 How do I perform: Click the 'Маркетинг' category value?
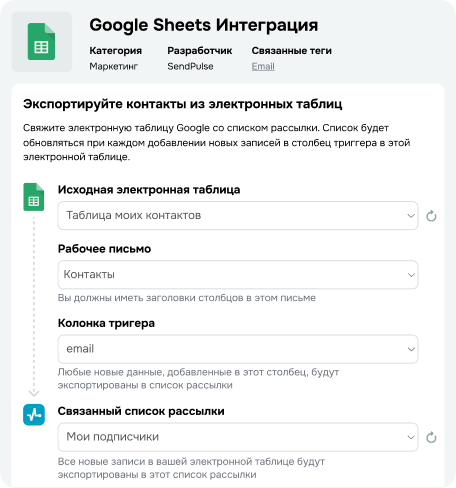pos(113,66)
